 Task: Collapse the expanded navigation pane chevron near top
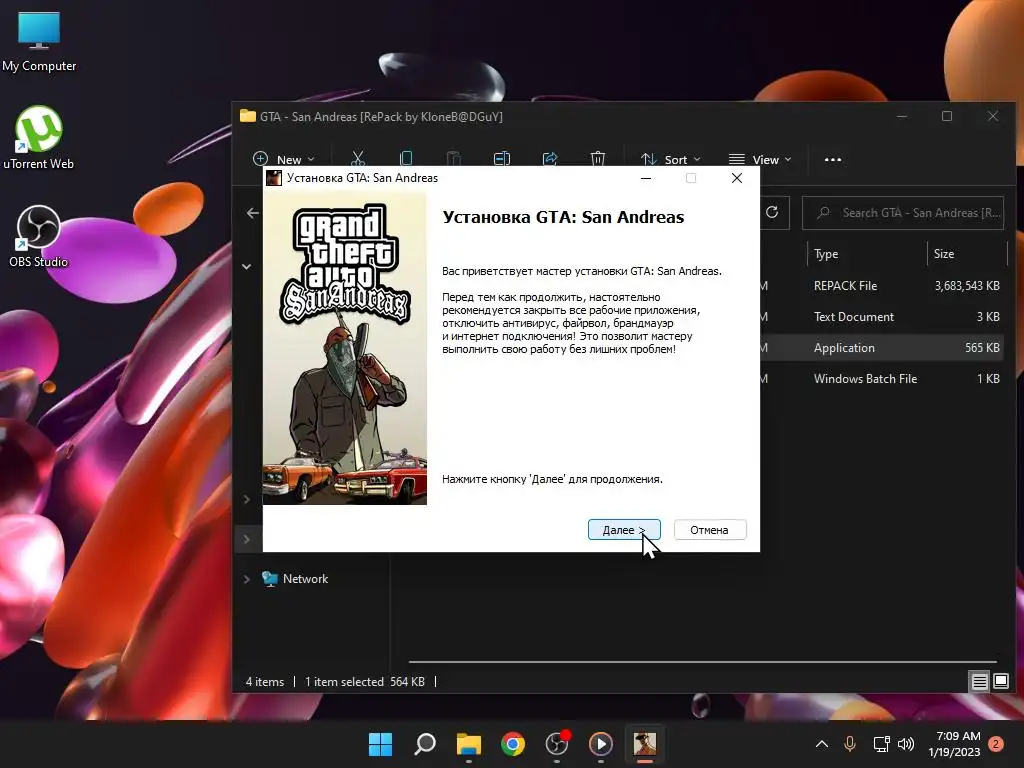pos(247,266)
